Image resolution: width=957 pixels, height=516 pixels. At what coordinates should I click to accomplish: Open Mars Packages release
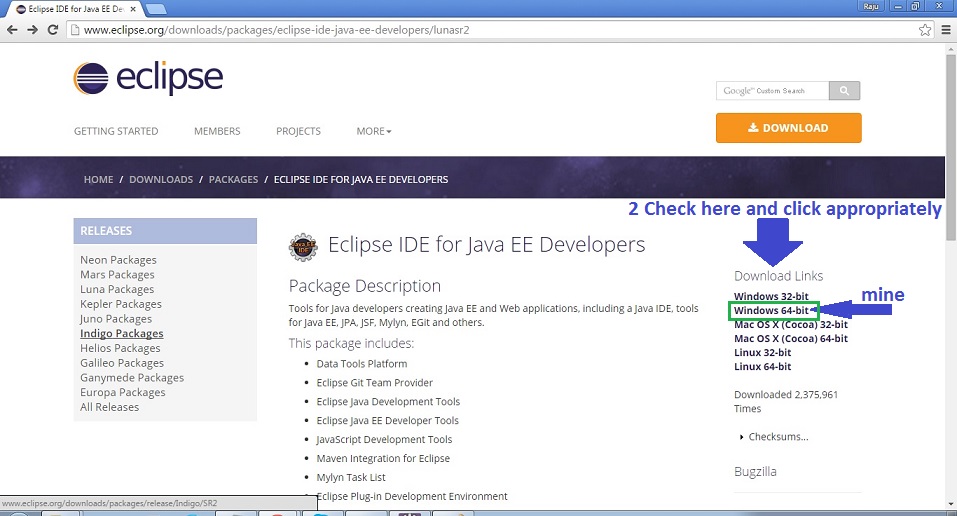117,274
